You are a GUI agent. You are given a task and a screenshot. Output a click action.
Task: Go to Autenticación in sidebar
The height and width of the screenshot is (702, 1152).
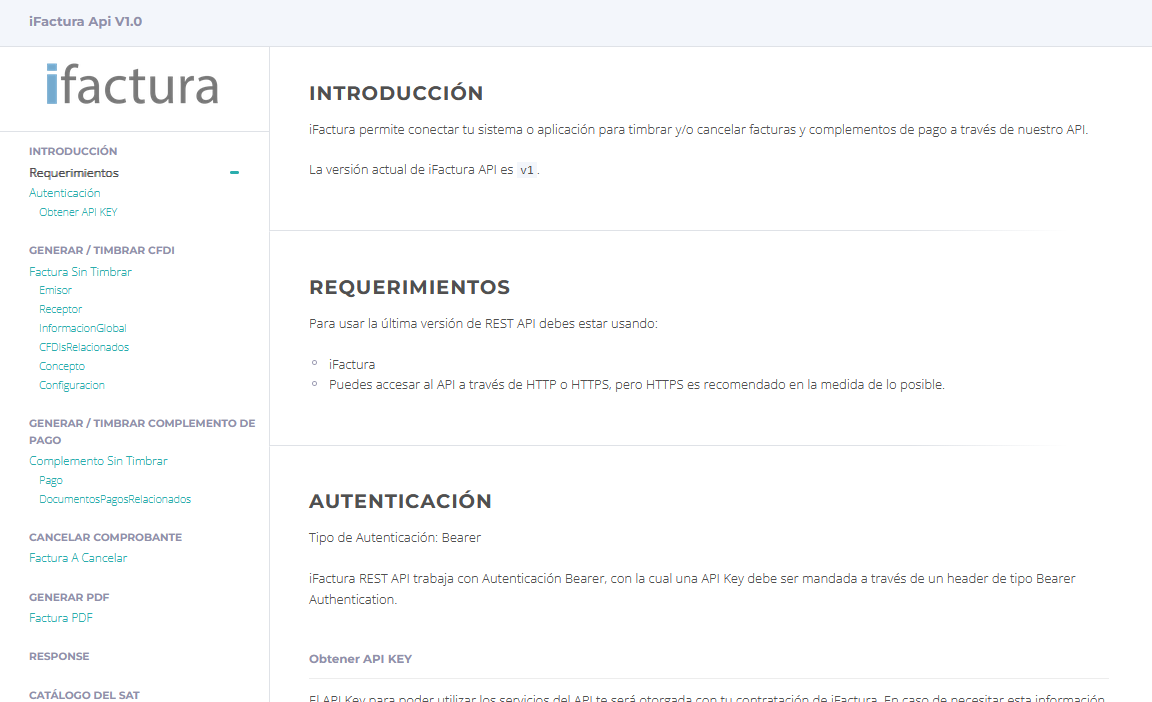(x=65, y=193)
